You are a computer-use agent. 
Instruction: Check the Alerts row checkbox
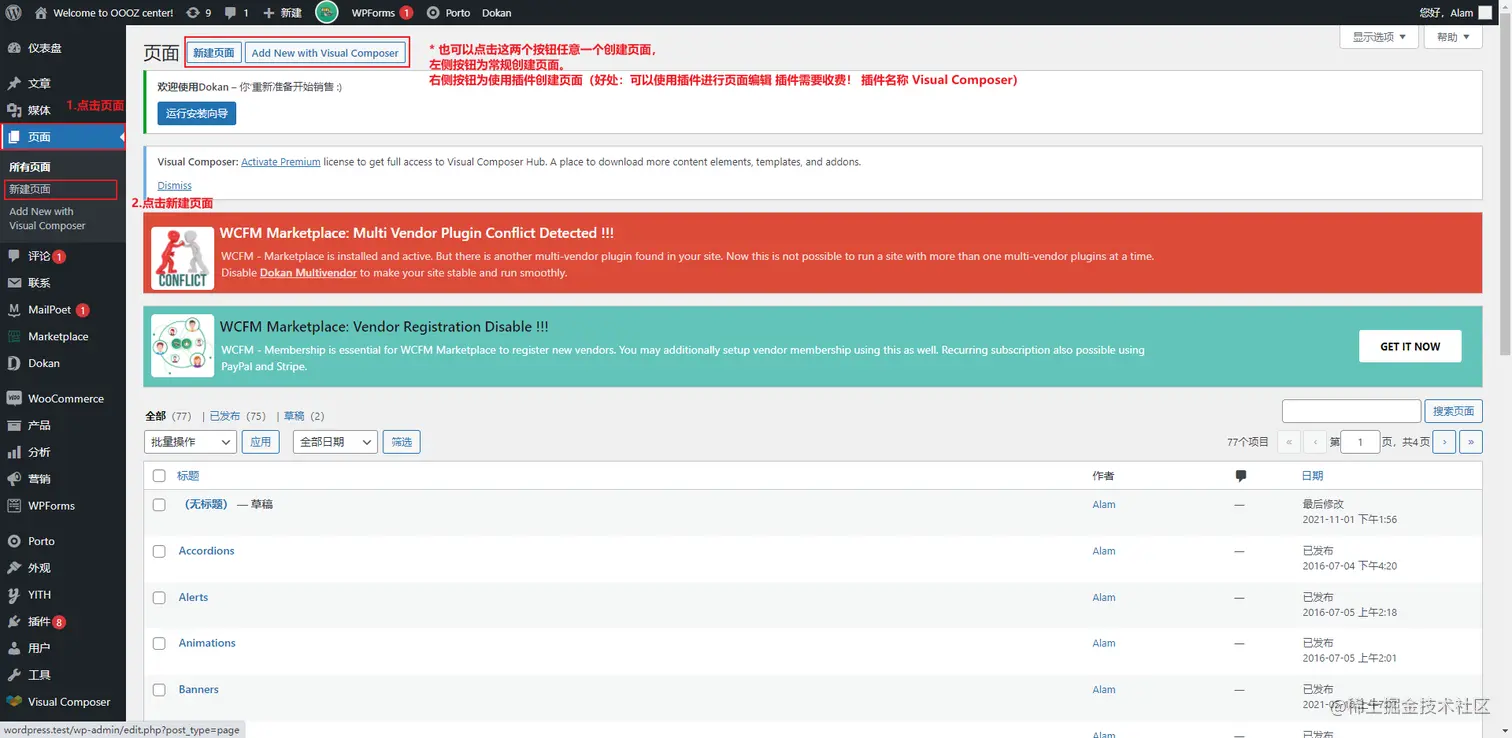pyautogui.click(x=159, y=597)
